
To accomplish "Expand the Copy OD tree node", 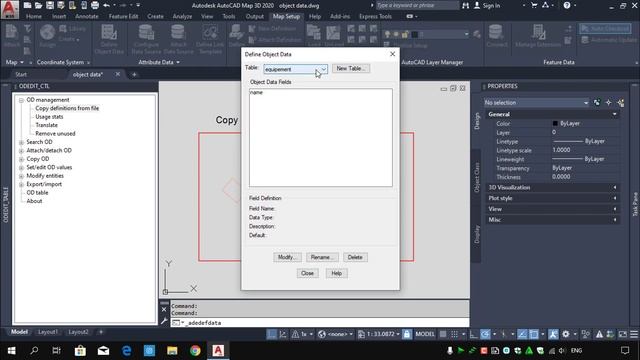I will pos(21,159).
